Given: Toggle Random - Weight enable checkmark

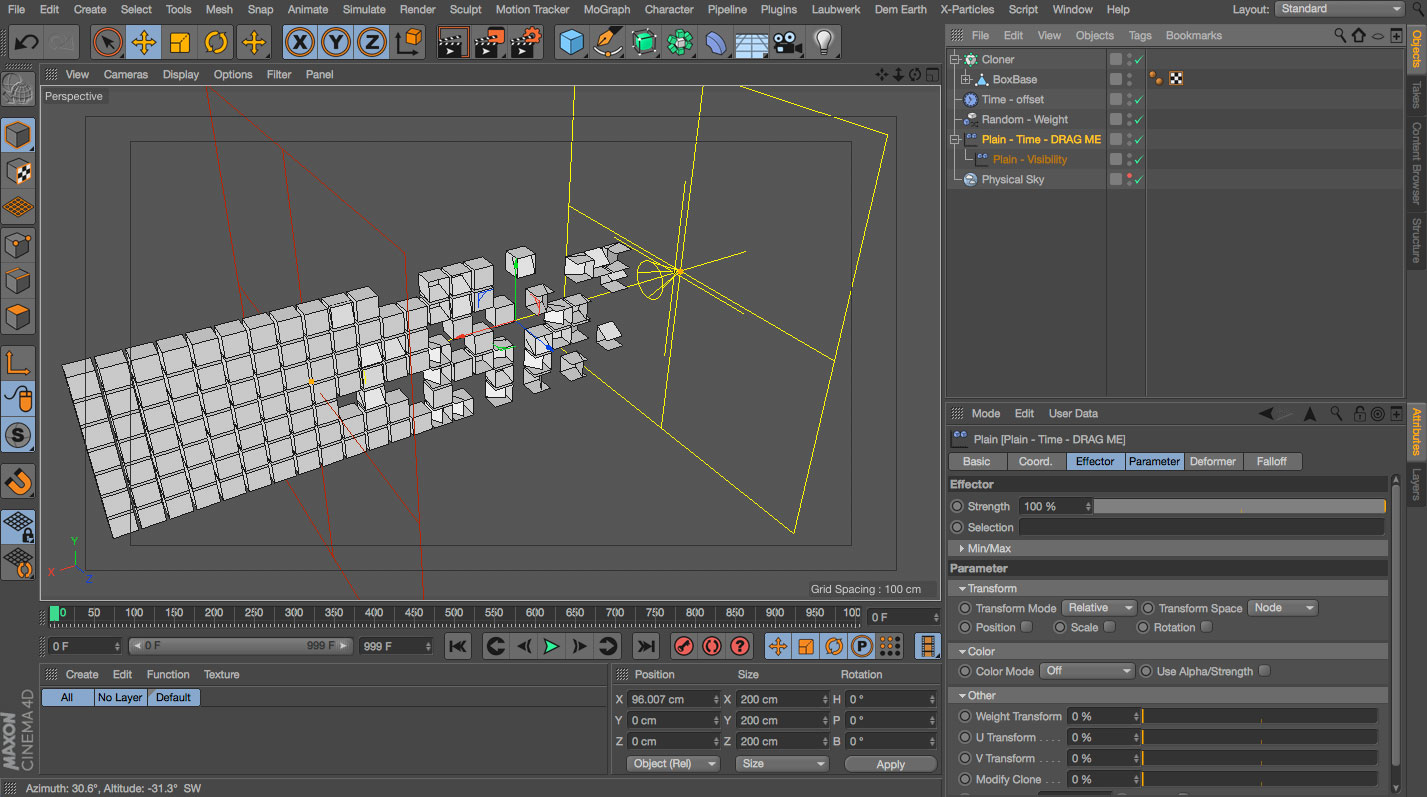Looking at the screenshot, I should click(1139, 119).
